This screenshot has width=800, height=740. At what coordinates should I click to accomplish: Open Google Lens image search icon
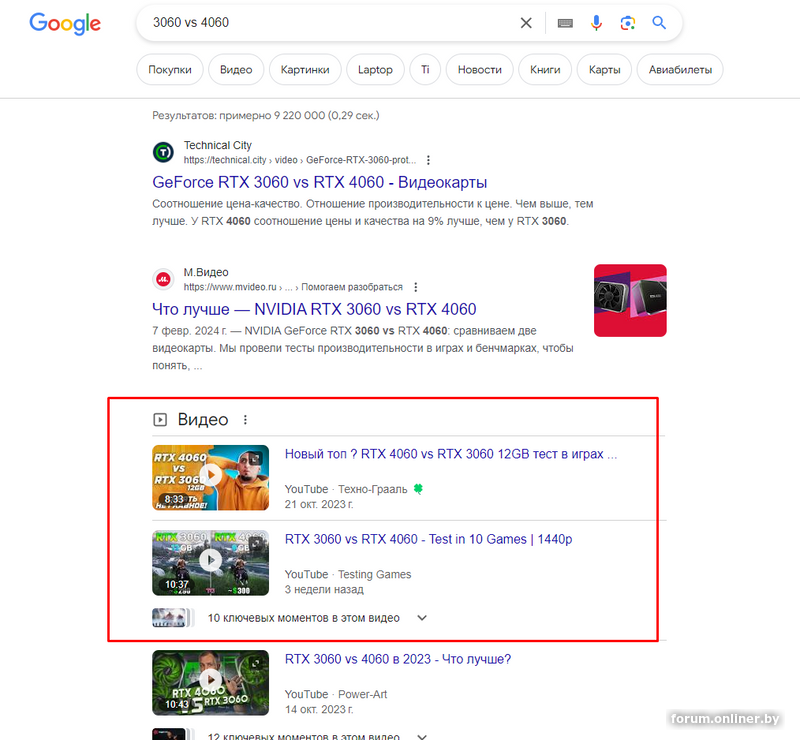coord(628,23)
